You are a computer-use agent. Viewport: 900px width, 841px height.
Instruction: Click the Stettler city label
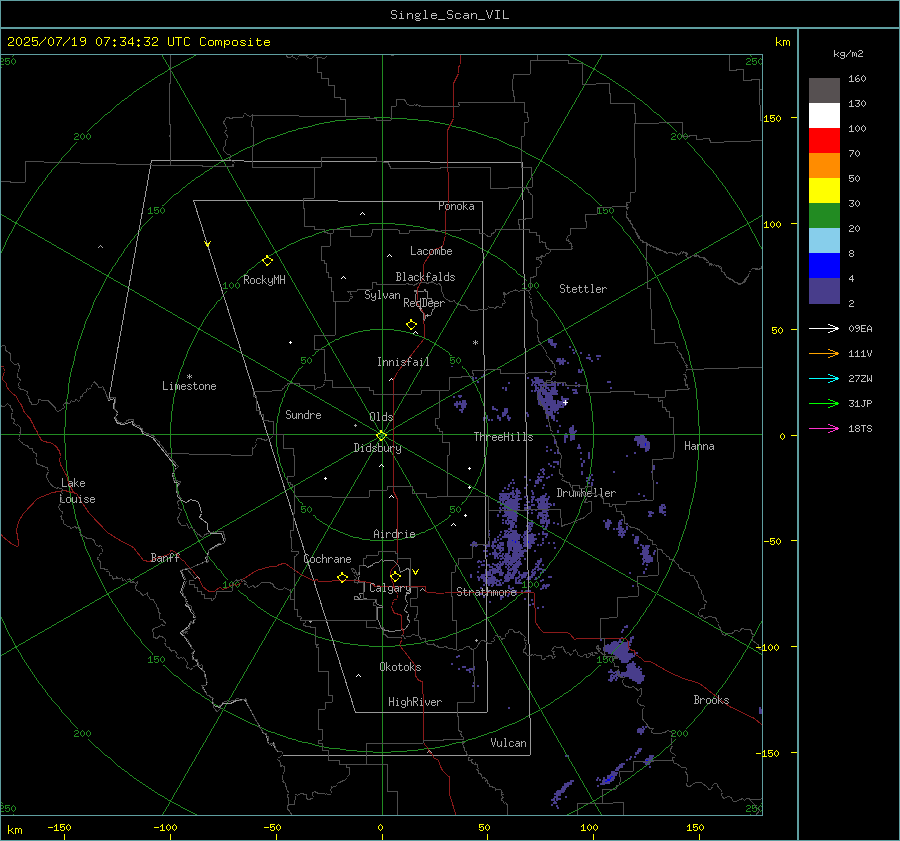tap(583, 289)
